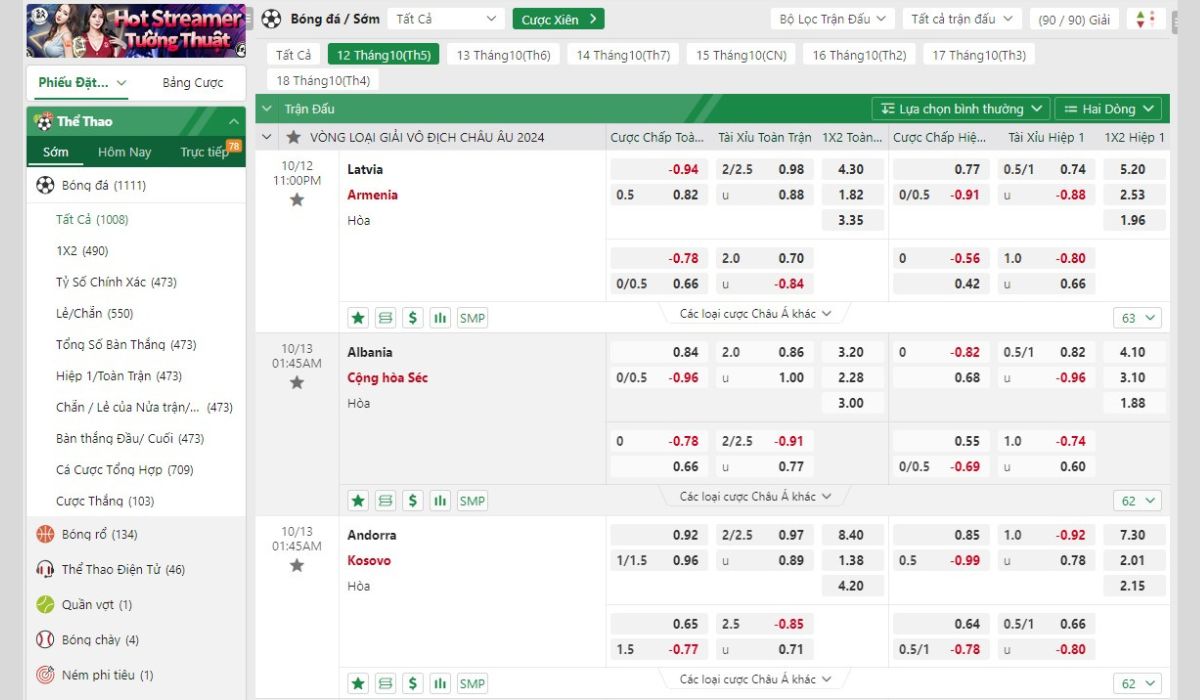Toggle favorite star for Andorra vs Kosovo match
1200x700 pixels.
click(x=297, y=566)
